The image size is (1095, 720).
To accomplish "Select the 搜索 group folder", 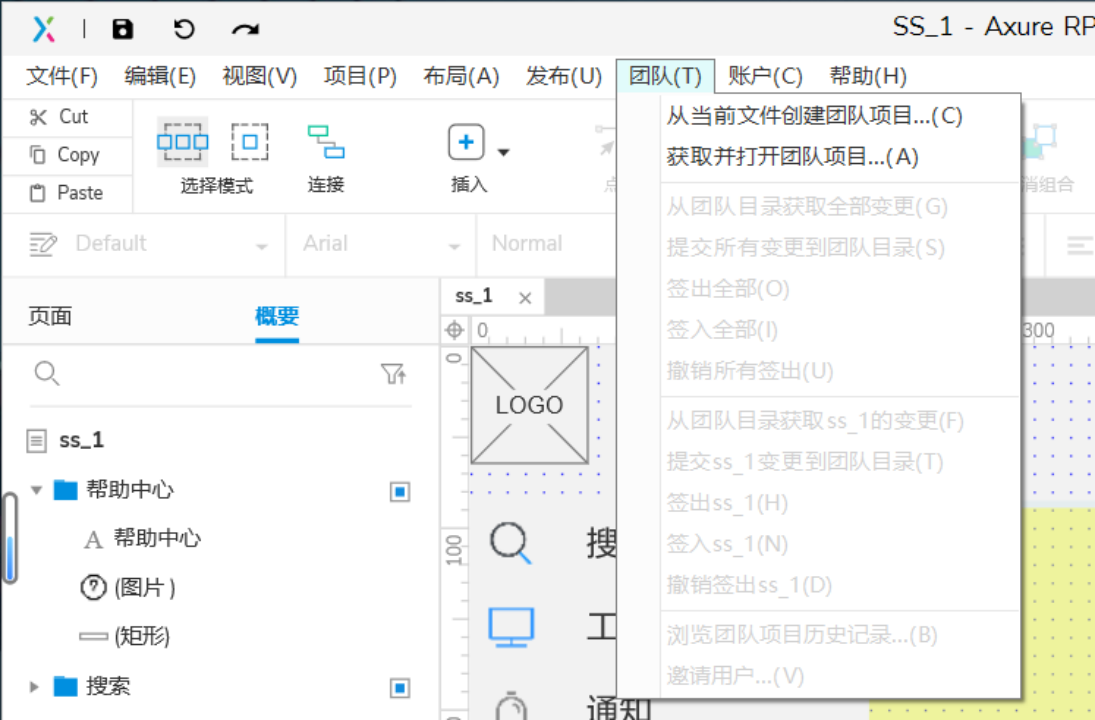I will 107,686.
